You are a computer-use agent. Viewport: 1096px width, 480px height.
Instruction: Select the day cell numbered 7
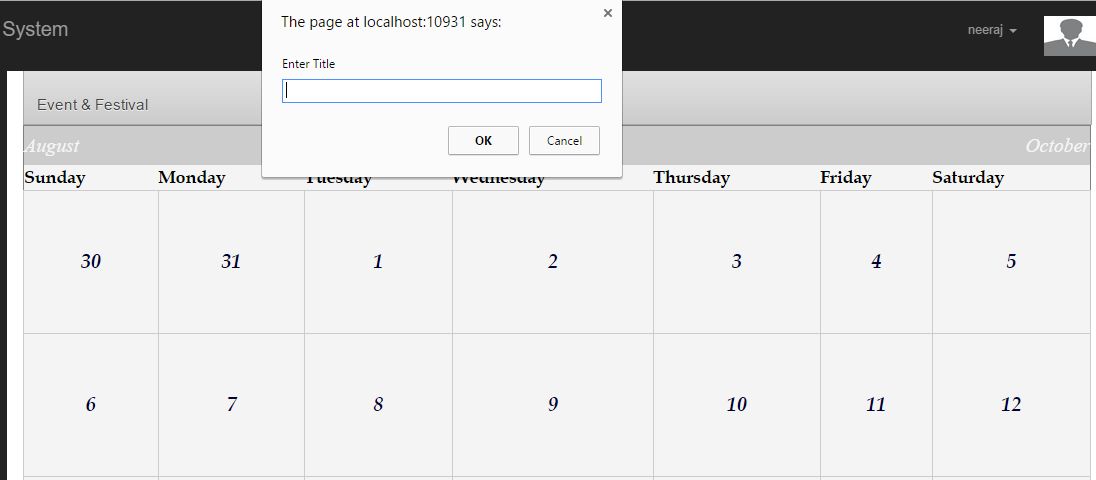[x=231, y=405]
